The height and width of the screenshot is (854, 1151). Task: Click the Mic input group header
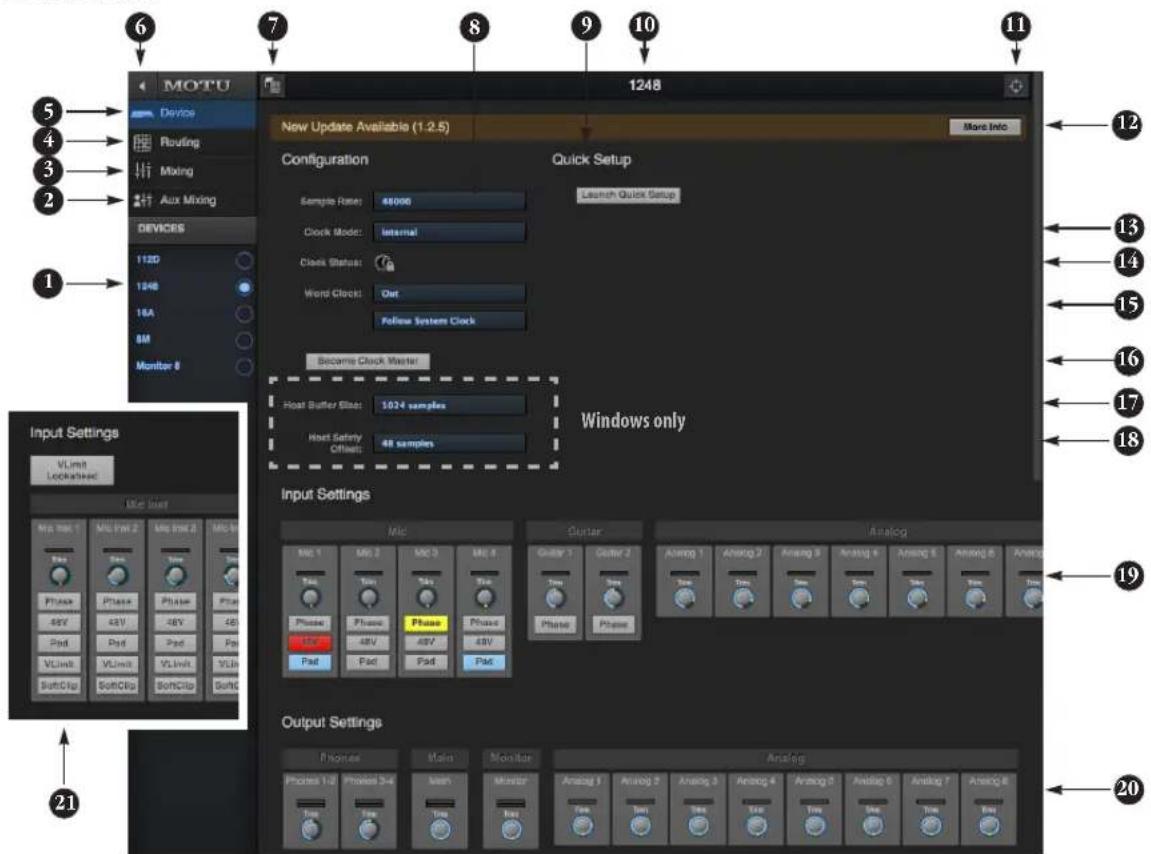coord(397,531)
